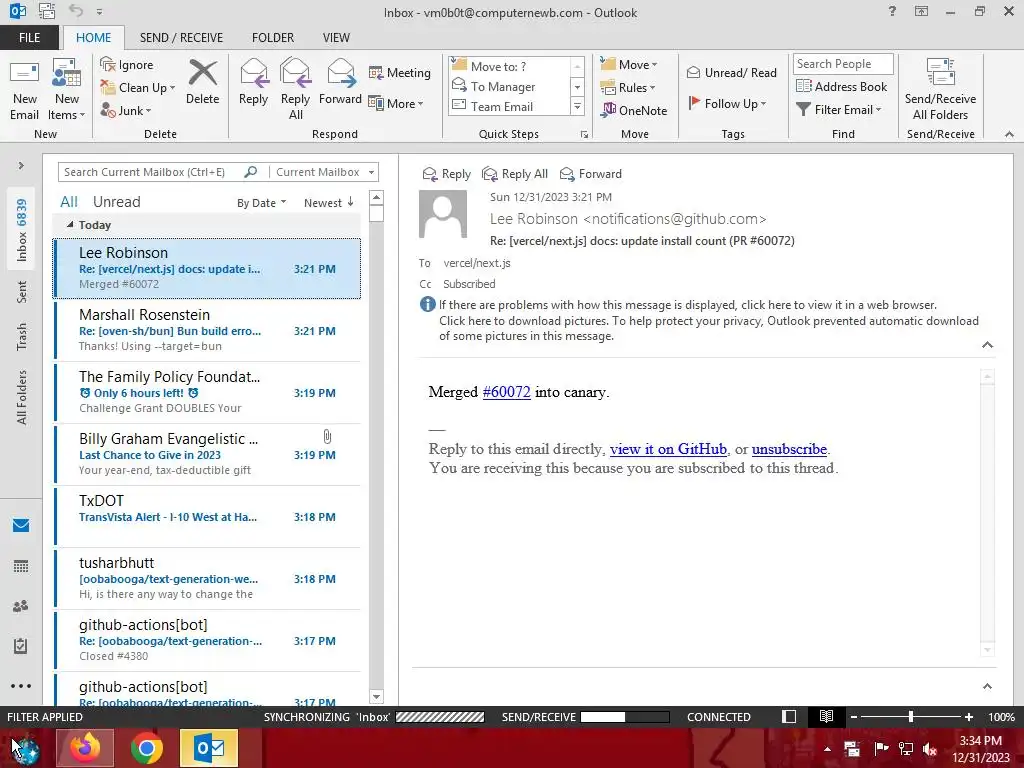Viewport: 1024px width, 768px height.
Task: Switch to Reading view in status bar
Action: [826, 716]
